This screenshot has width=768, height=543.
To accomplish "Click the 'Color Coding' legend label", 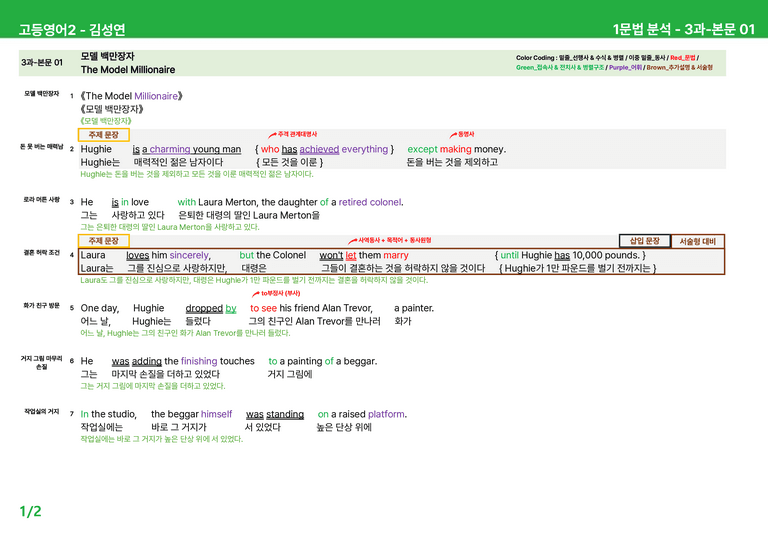I will tap(536, 58).
